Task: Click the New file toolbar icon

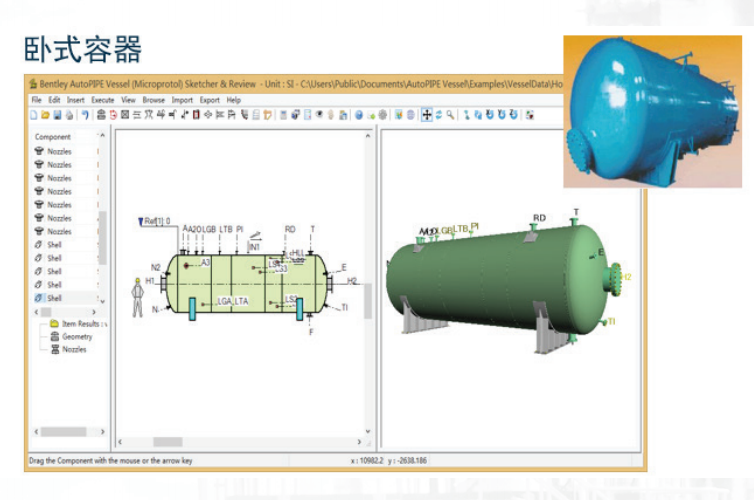Action: 34,115
